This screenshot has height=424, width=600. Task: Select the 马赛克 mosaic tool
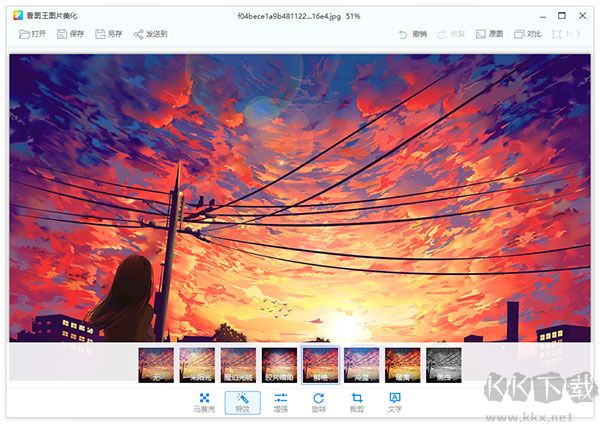click(204, 403)
